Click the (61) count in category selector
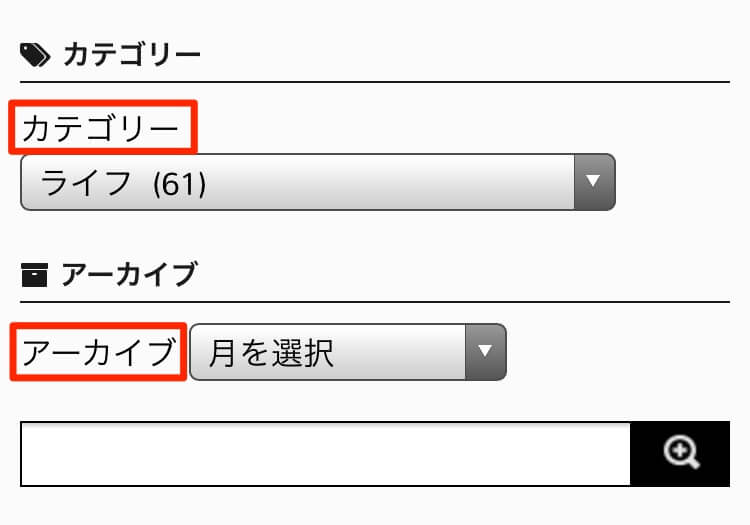Image resolution: width=750 pixels, height=525 pixels. click(180, 184)
